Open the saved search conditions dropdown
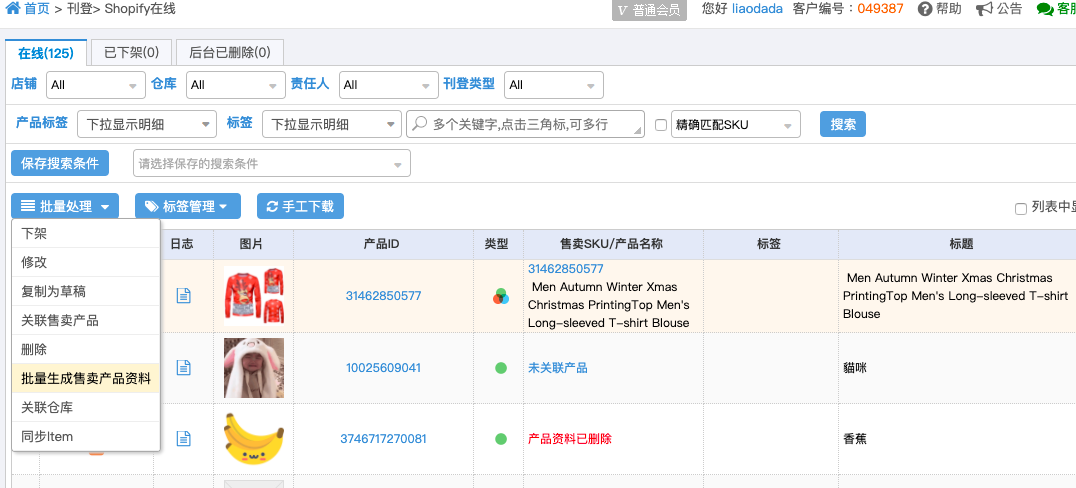This screenshot has height=488, width=1076. point(272,163)
